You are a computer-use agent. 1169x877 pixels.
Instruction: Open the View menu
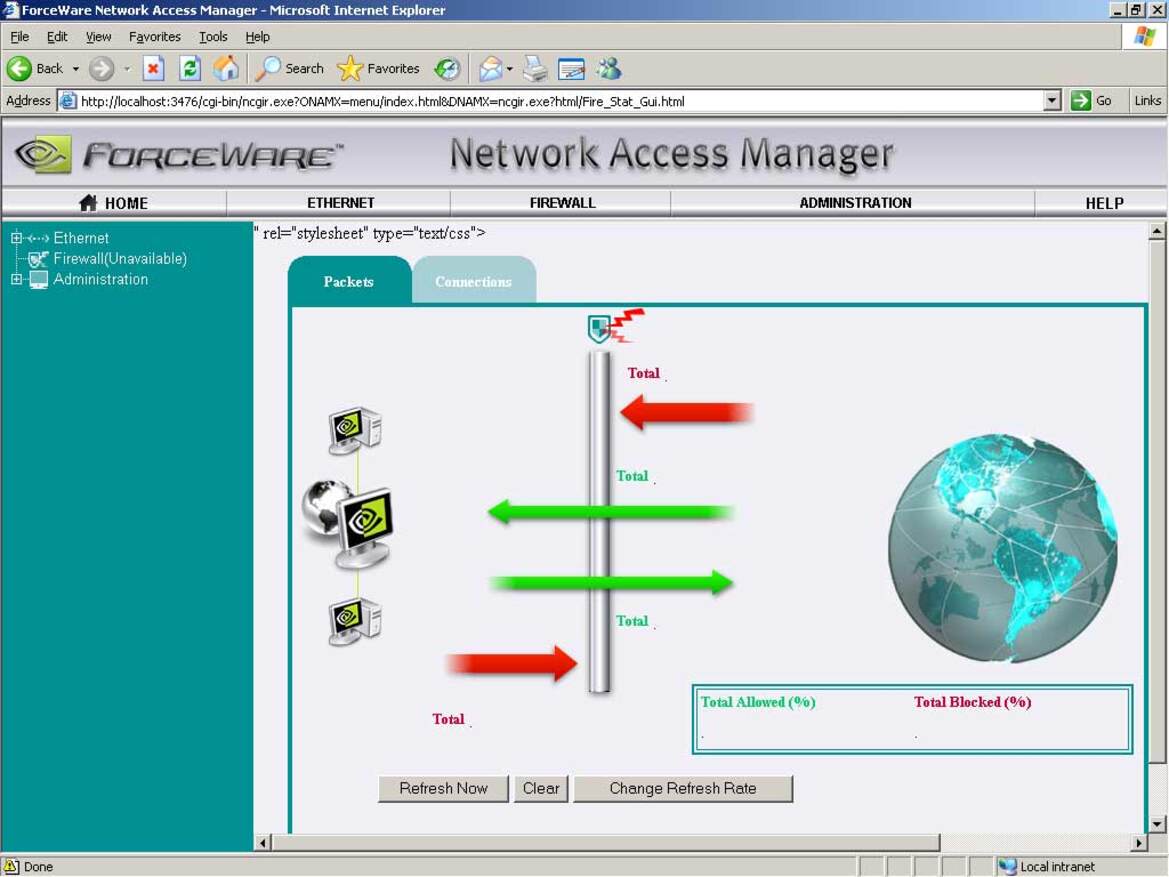(x=98, y=37)
